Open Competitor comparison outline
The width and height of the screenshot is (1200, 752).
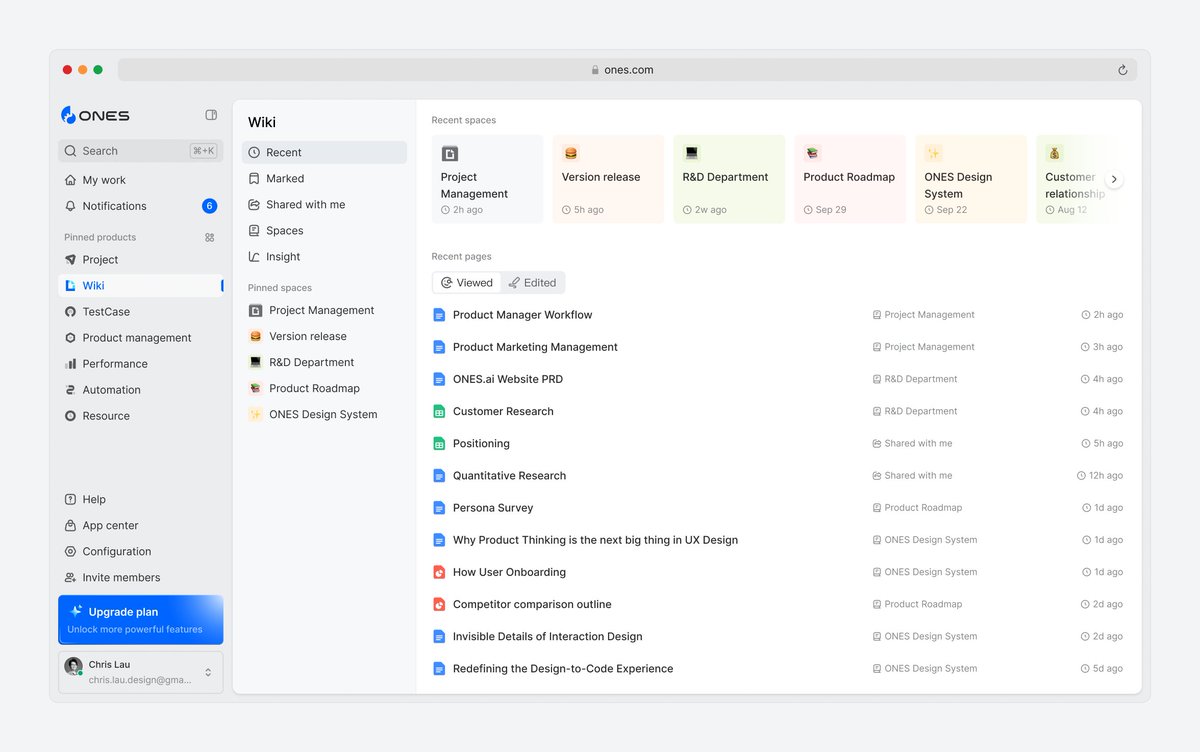(x=532, y=604)
